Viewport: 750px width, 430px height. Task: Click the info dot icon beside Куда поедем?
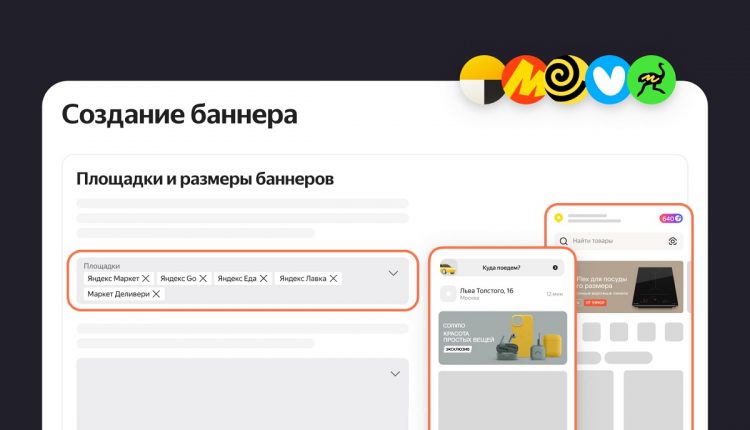point(555,268)
